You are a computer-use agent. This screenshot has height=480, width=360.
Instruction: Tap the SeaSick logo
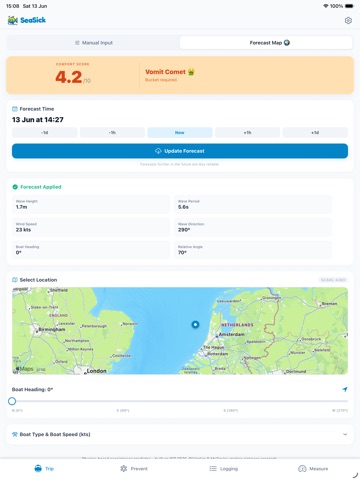(x=27, y=20)
